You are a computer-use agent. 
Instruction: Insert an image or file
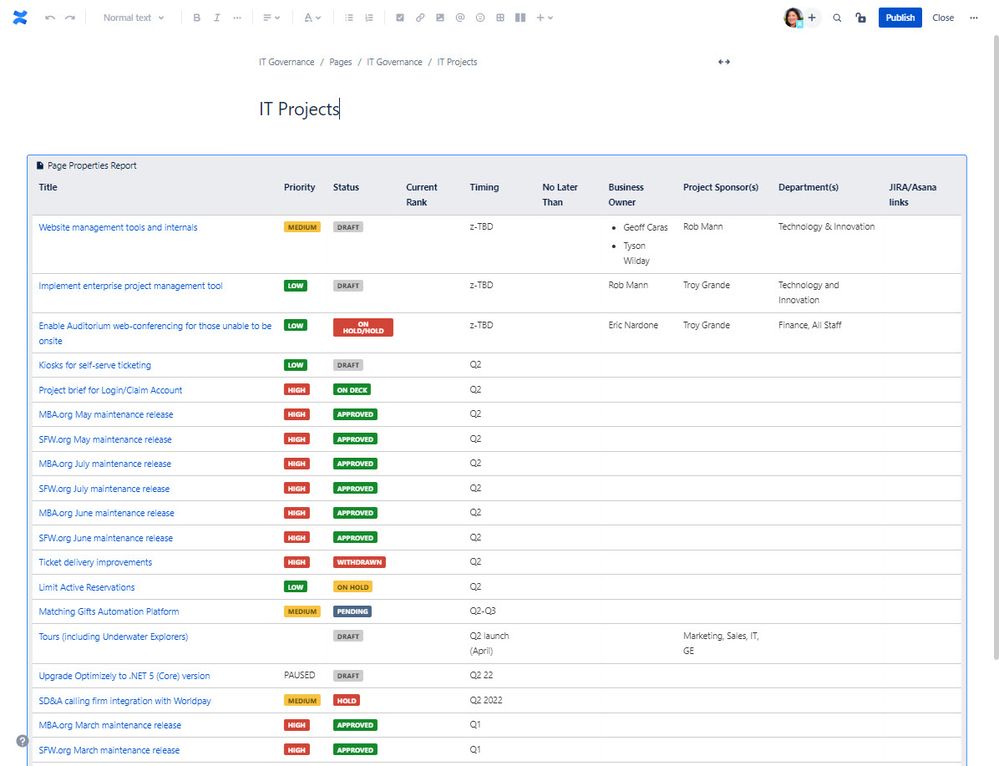tap(440, 18)
